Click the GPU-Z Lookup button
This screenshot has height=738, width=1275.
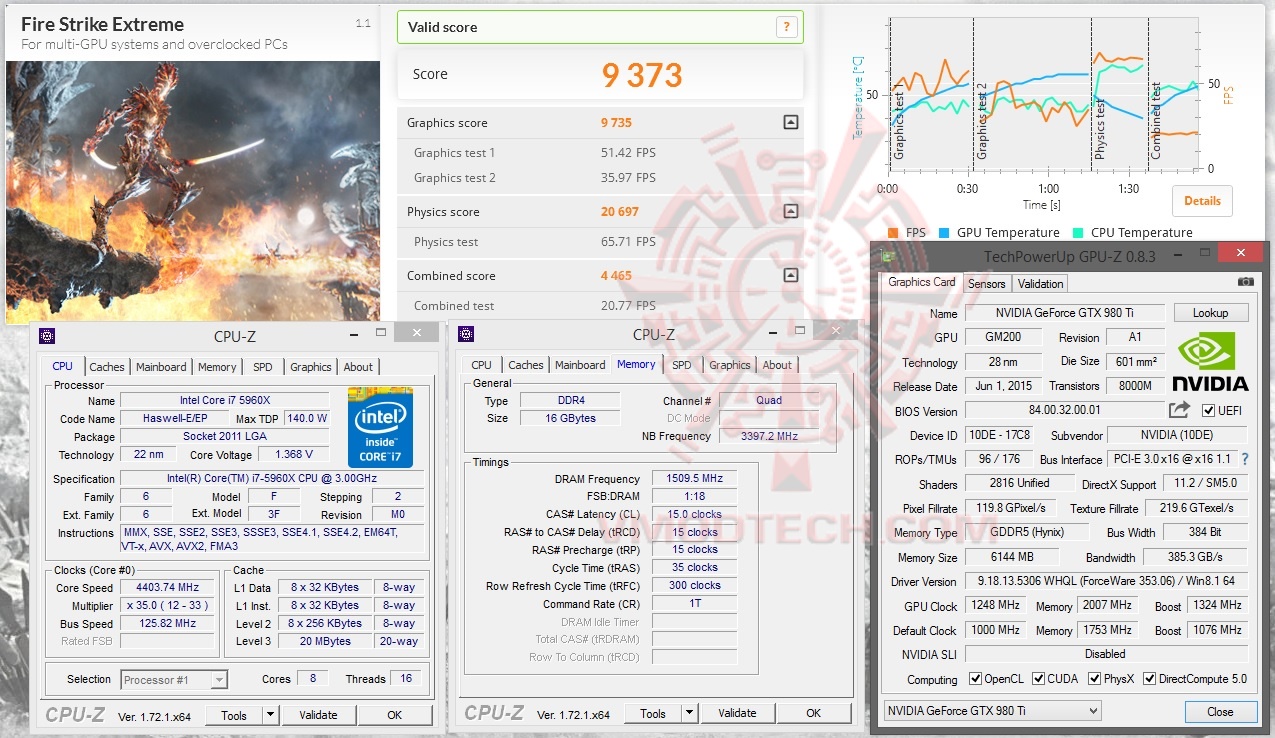[1210, 313]
